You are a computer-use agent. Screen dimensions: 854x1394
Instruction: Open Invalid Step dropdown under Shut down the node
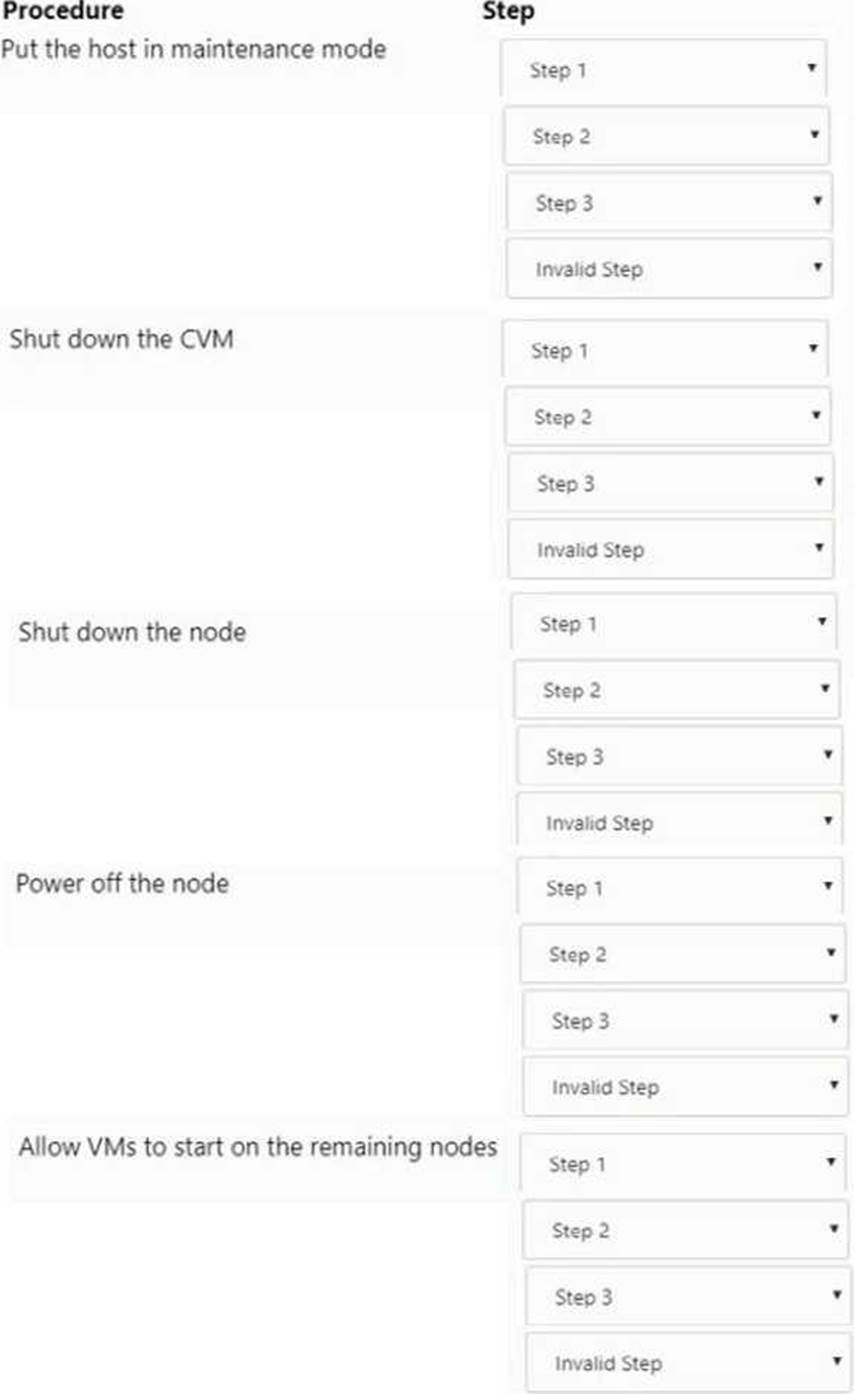[679, 823]
